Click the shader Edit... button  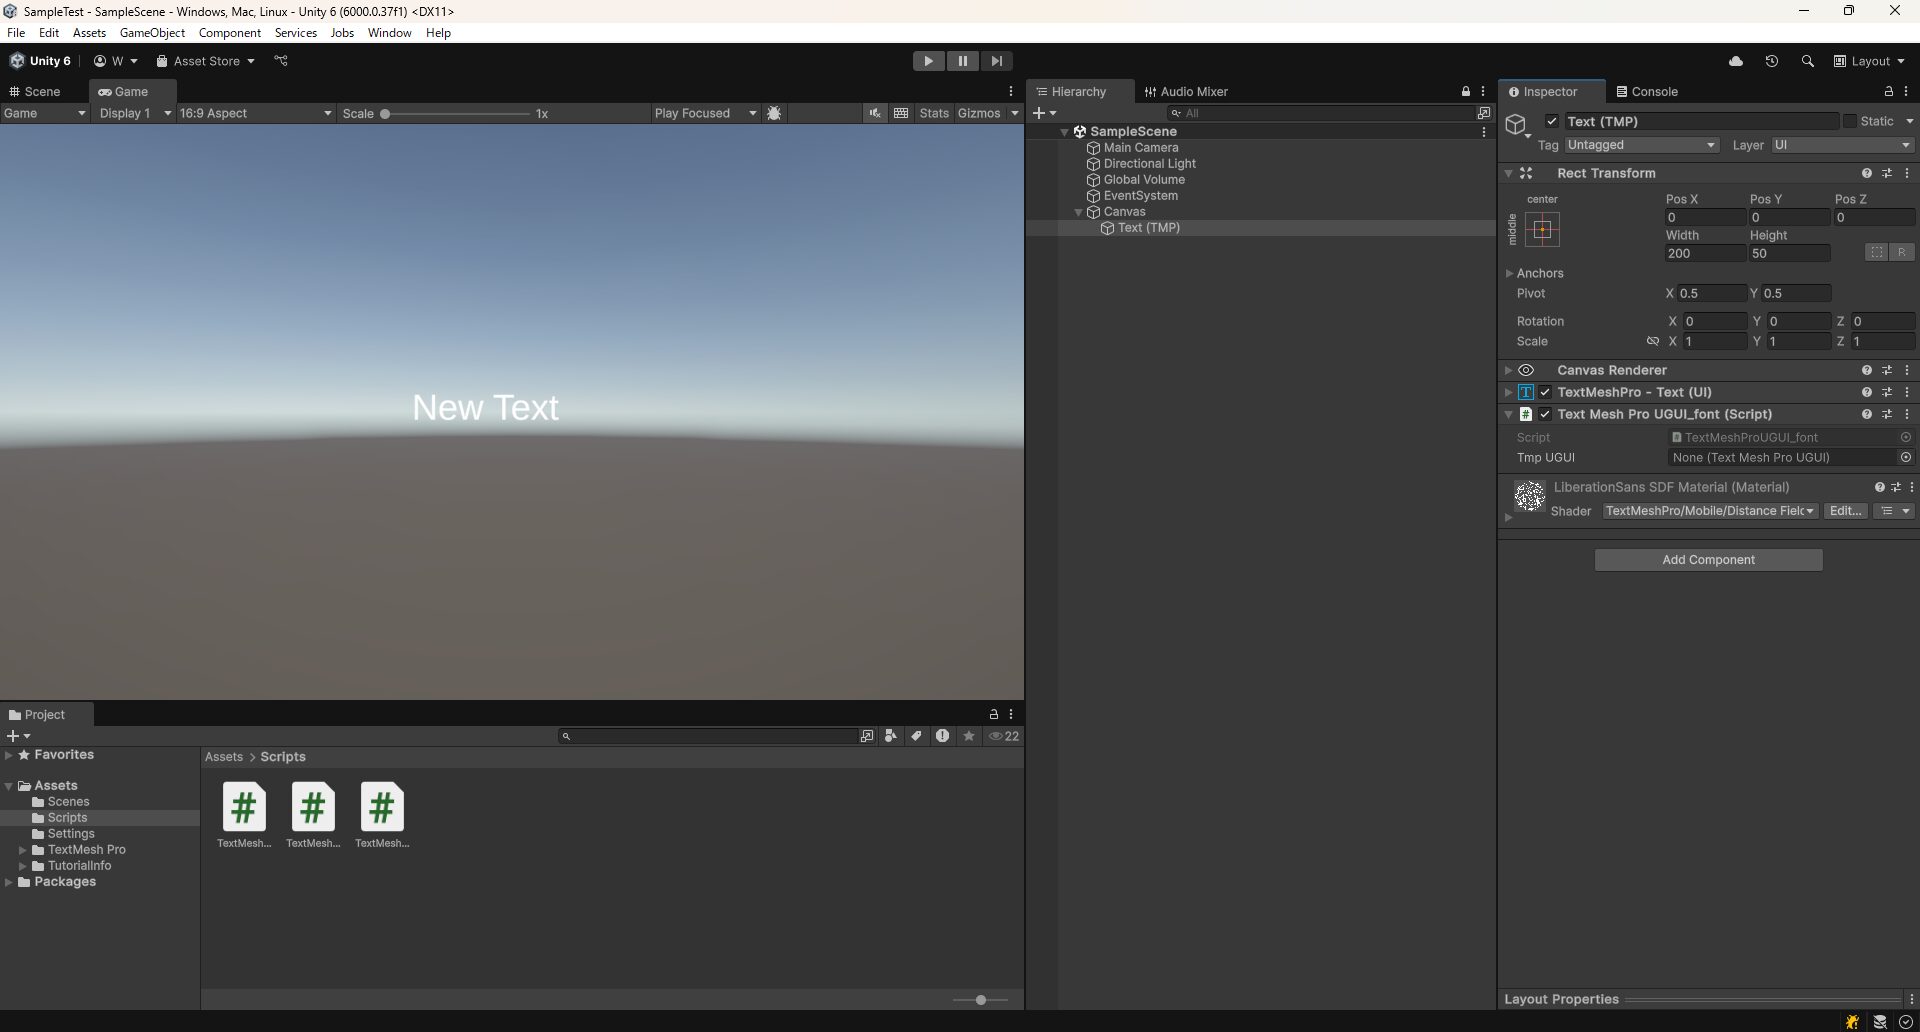click(x=1845, y=511)
